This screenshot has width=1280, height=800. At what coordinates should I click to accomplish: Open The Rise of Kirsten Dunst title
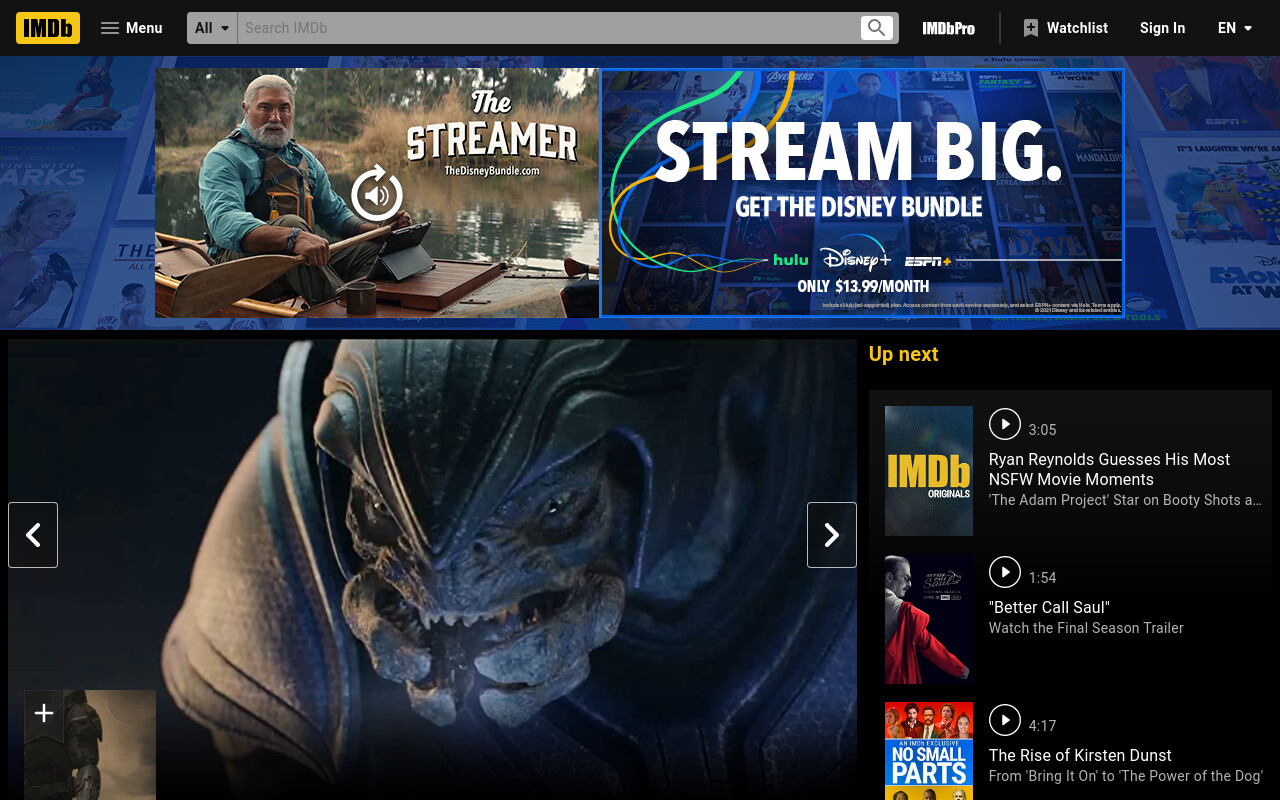1080,755
